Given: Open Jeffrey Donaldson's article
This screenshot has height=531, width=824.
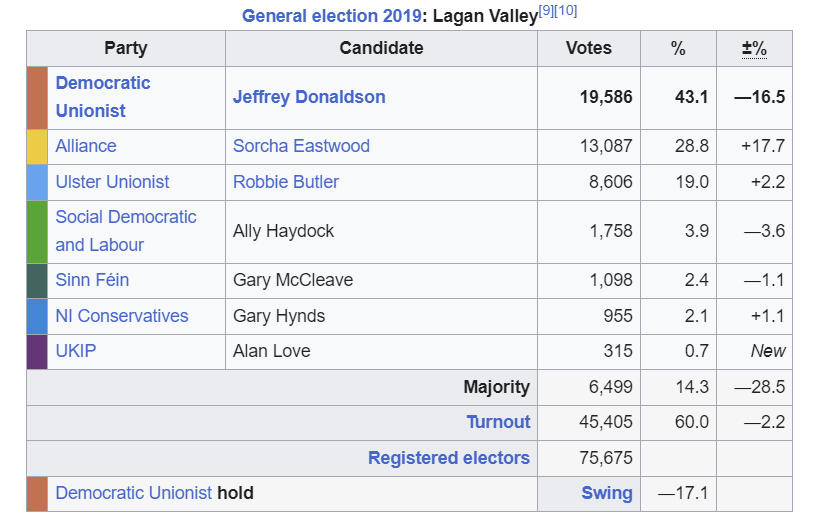Looking at the screenshot, I should click(309, 97).
